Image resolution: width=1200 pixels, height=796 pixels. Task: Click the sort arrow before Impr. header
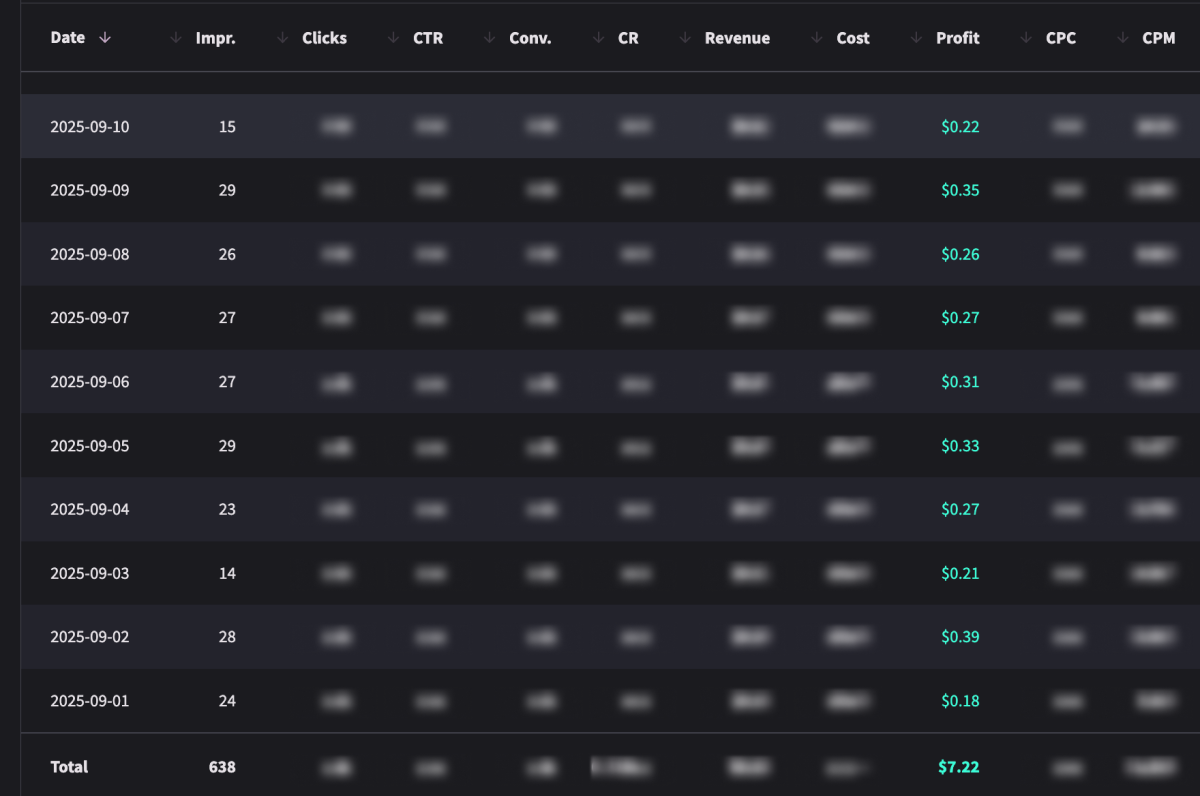tap(176, 38)
